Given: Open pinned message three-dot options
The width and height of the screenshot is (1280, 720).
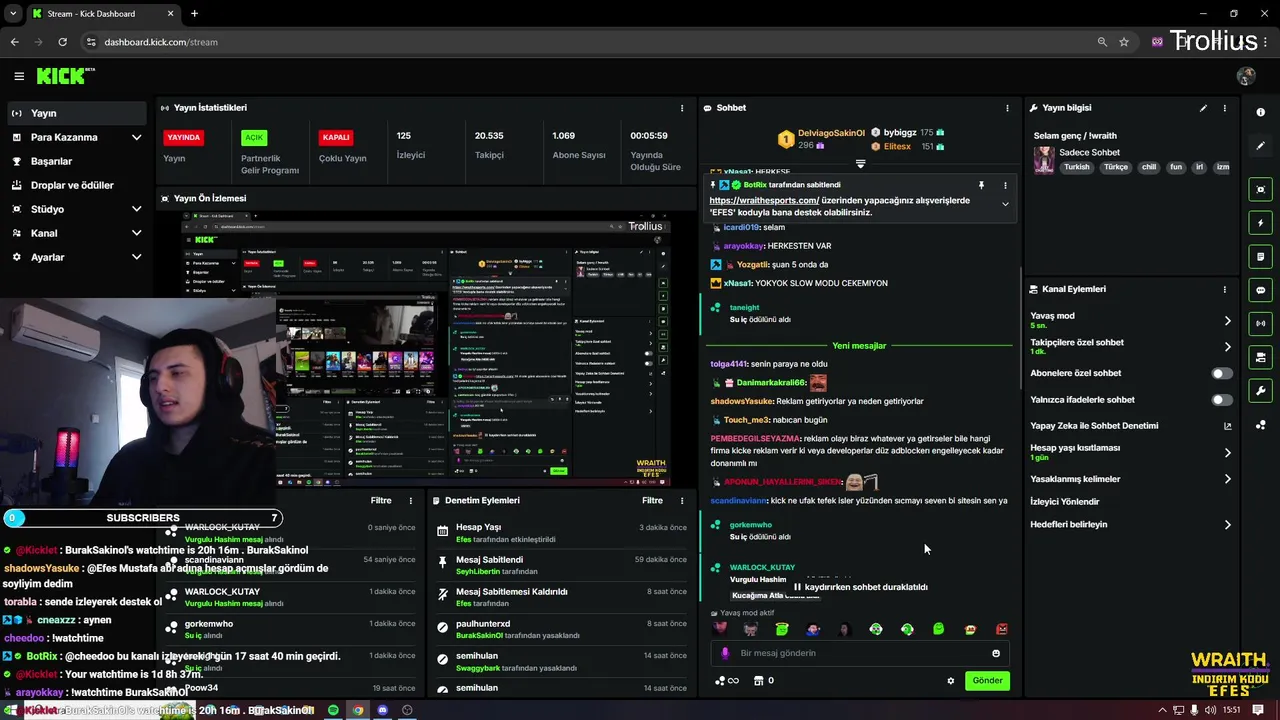Looking at the screenshot, I should 1005,185.
